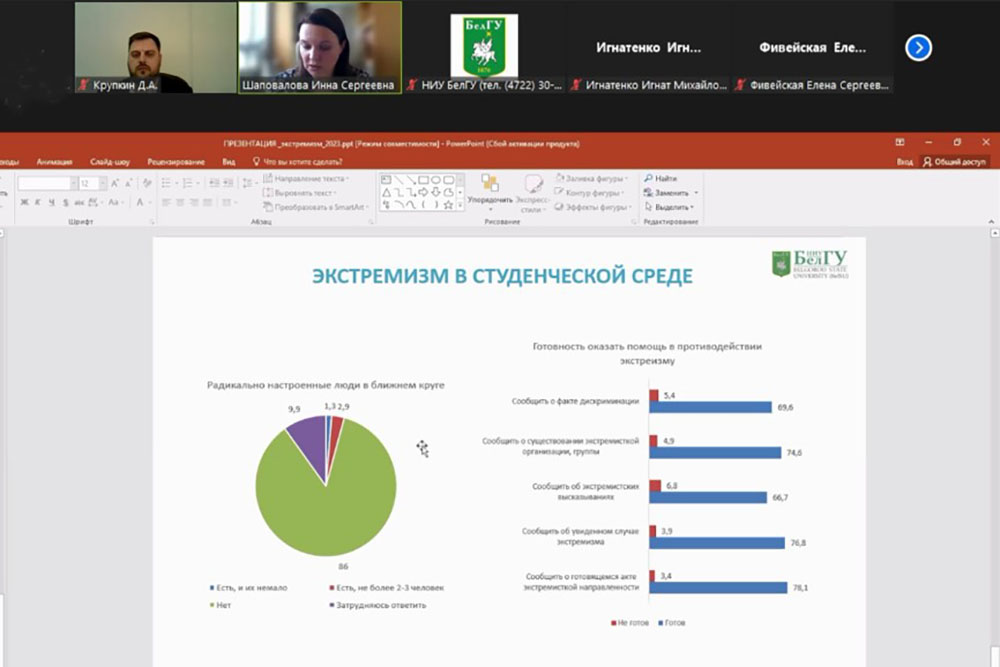Open the Animation (Анимация) ribbon tab
Viewport: 1000px width, 667px height.
[54, 161]
